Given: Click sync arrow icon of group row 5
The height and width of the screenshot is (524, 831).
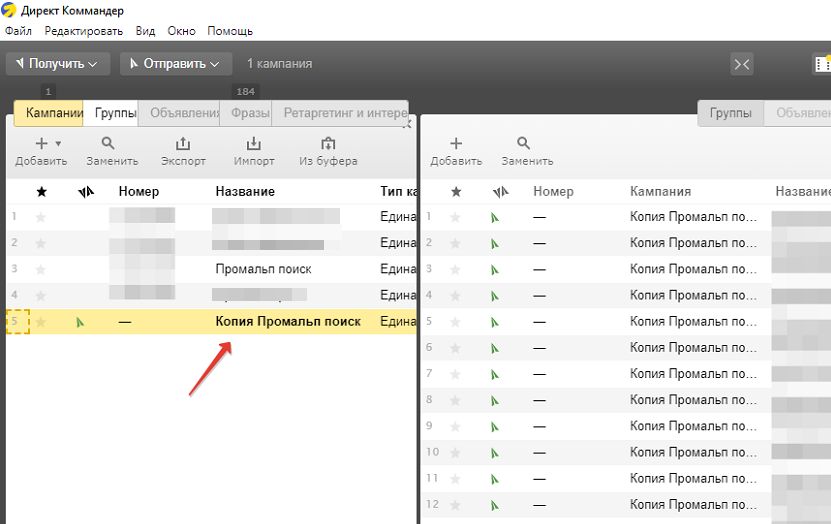Looking at the screenshot, I should pyautogui.click(x=495, y=322).
